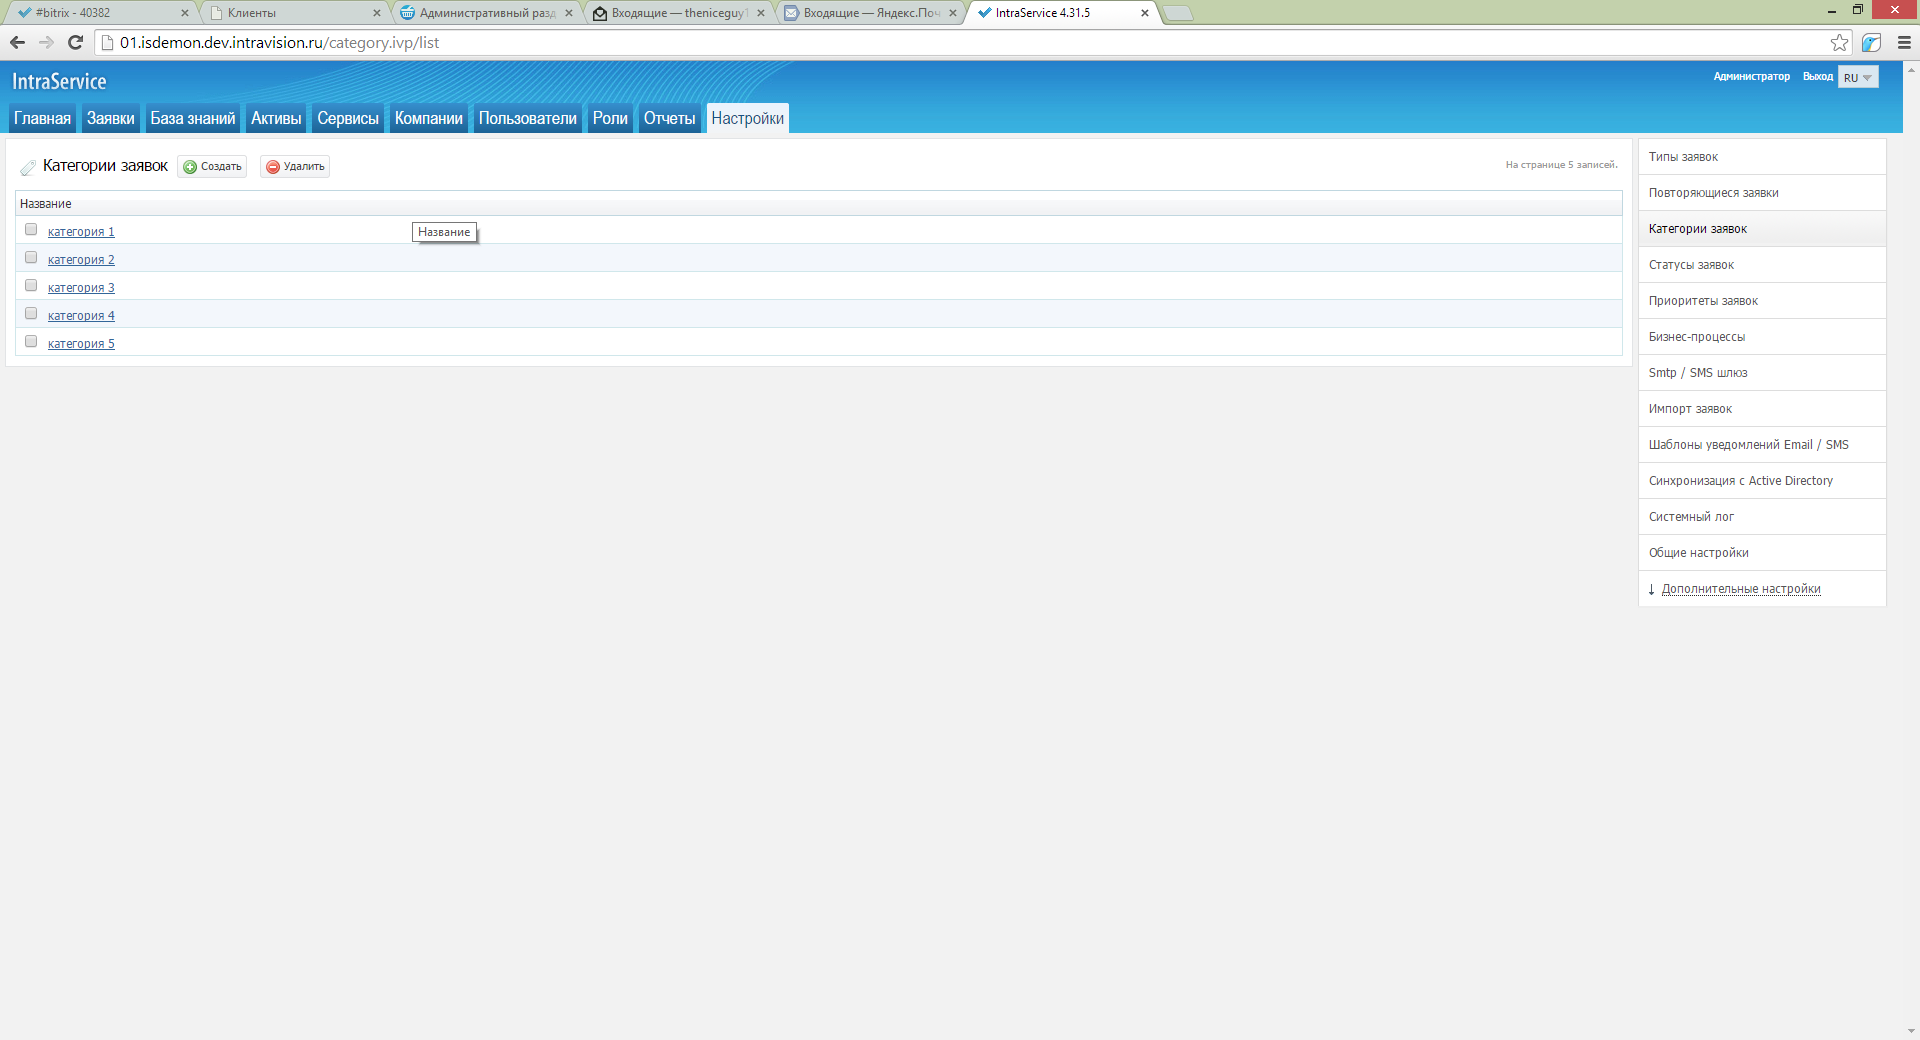Open the Заявки menu tab
Image resolution: width=1920 pixels, height=1040 pixels.
point(110,118)
